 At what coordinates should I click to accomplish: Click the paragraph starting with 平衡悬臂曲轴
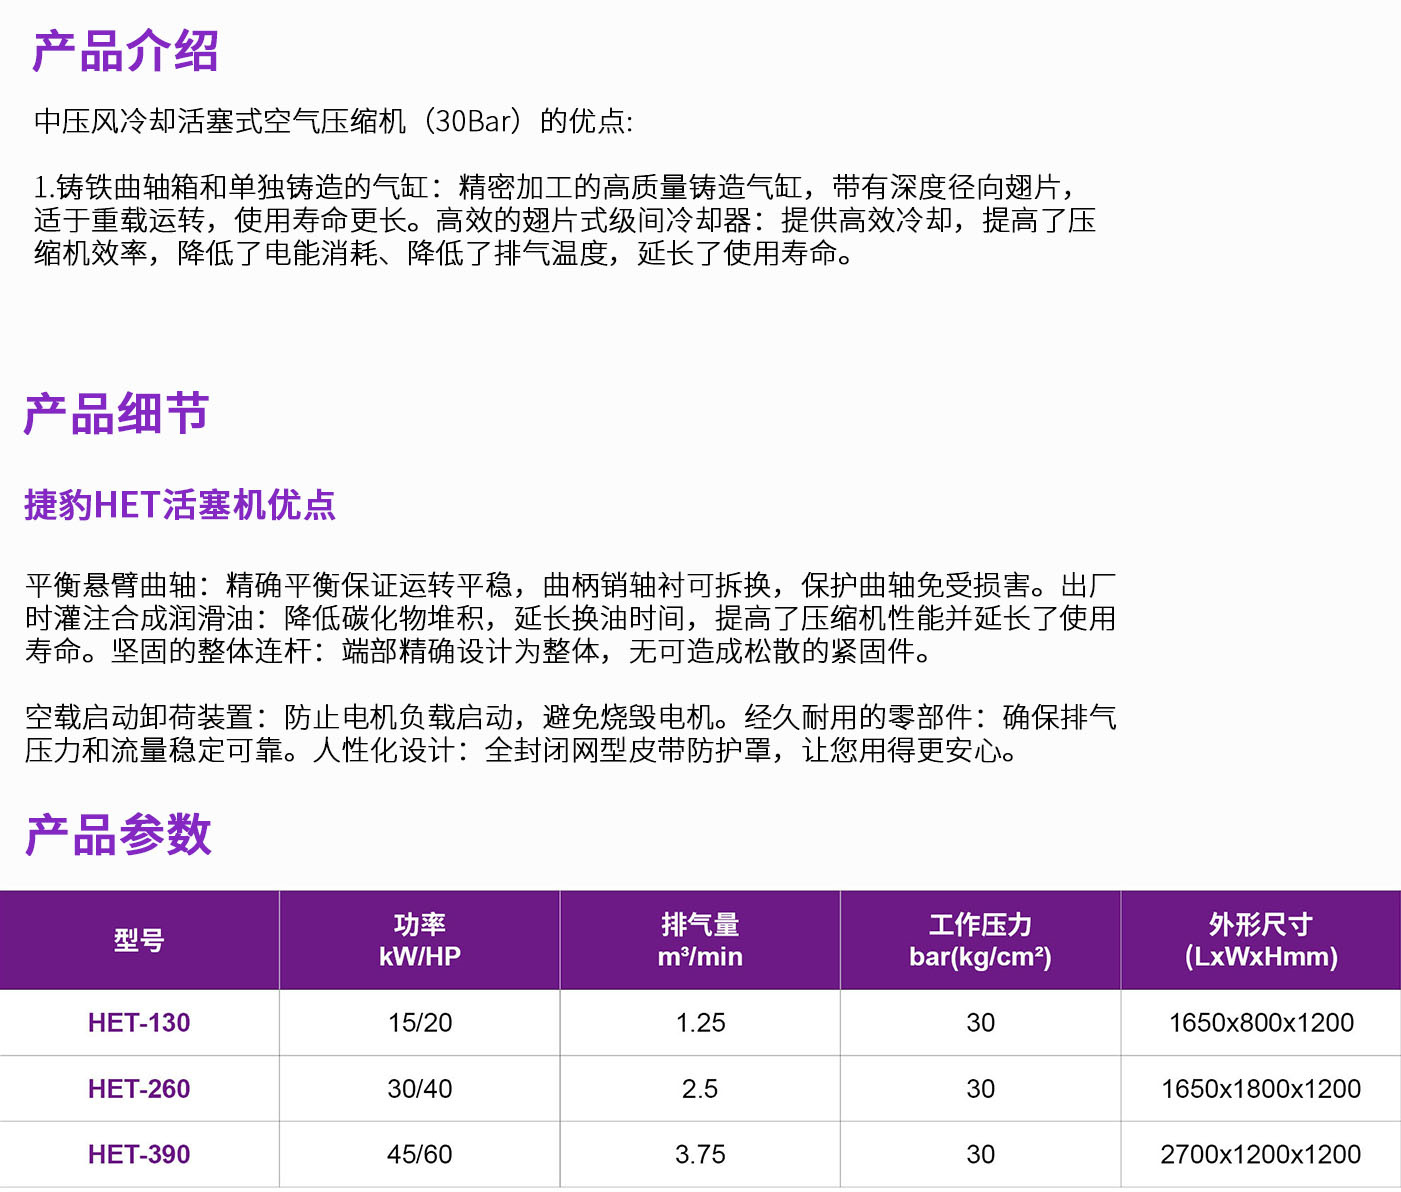click(x=570, y=618)
